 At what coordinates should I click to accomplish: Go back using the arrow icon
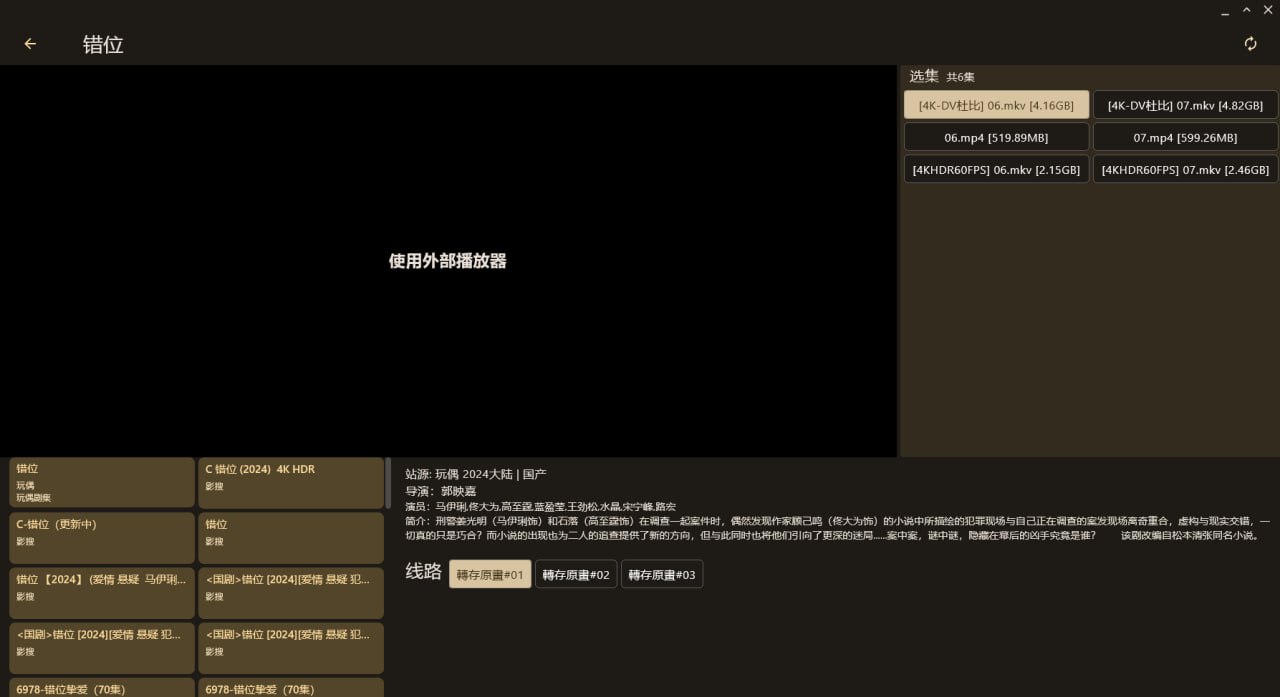click(30, 44)
